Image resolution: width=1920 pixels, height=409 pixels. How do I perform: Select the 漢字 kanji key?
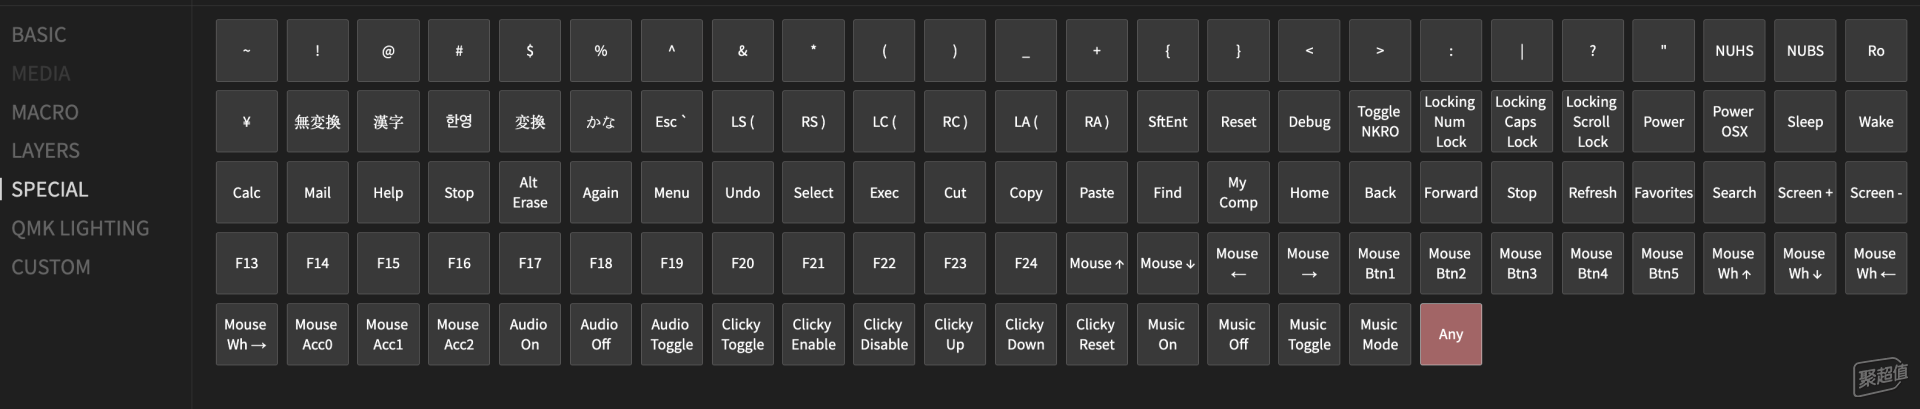coord(388,122)
